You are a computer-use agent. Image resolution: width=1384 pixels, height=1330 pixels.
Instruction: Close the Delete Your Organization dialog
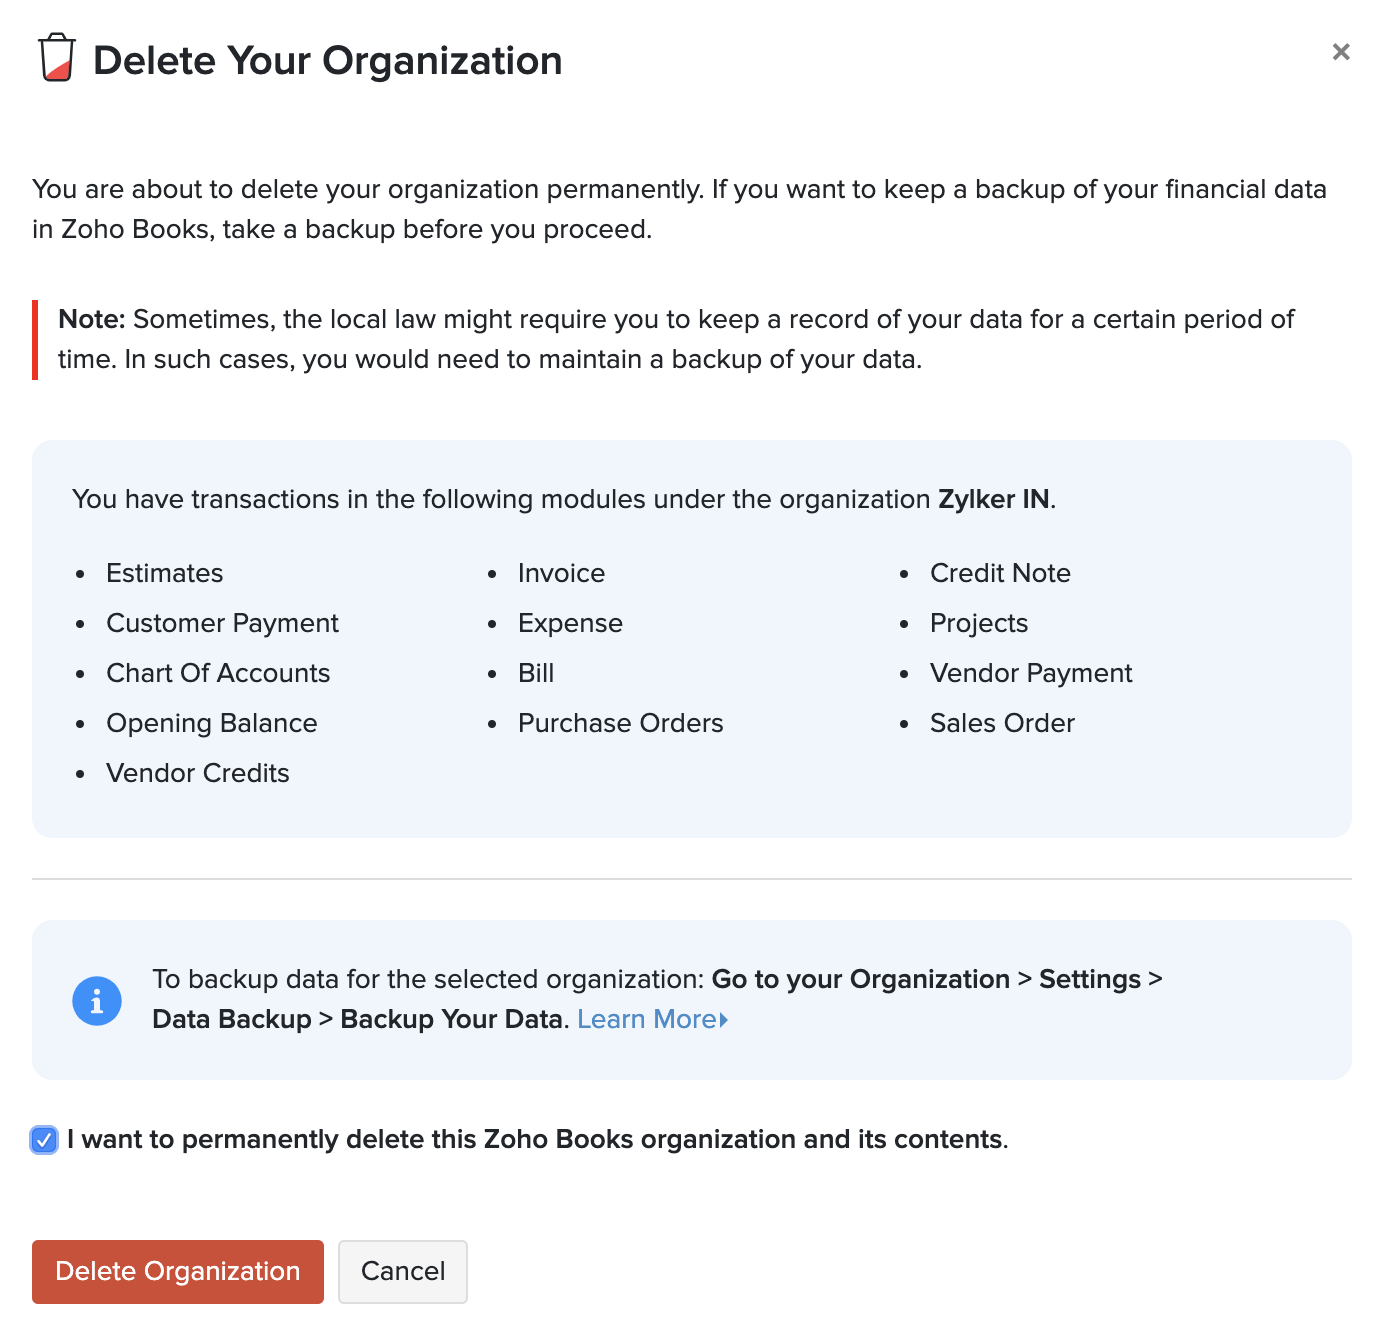point(1341,52)
